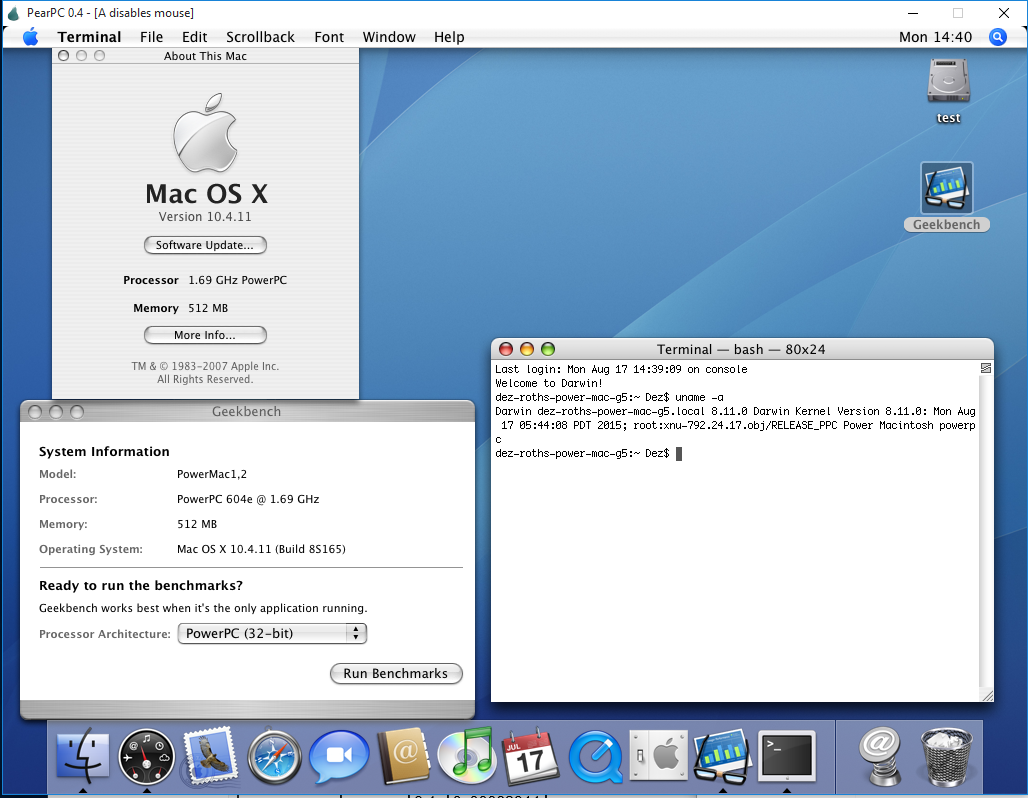Open the Processor Architecture dropdown
Viewport: 1028px width, 798px height.
point(272,633)
